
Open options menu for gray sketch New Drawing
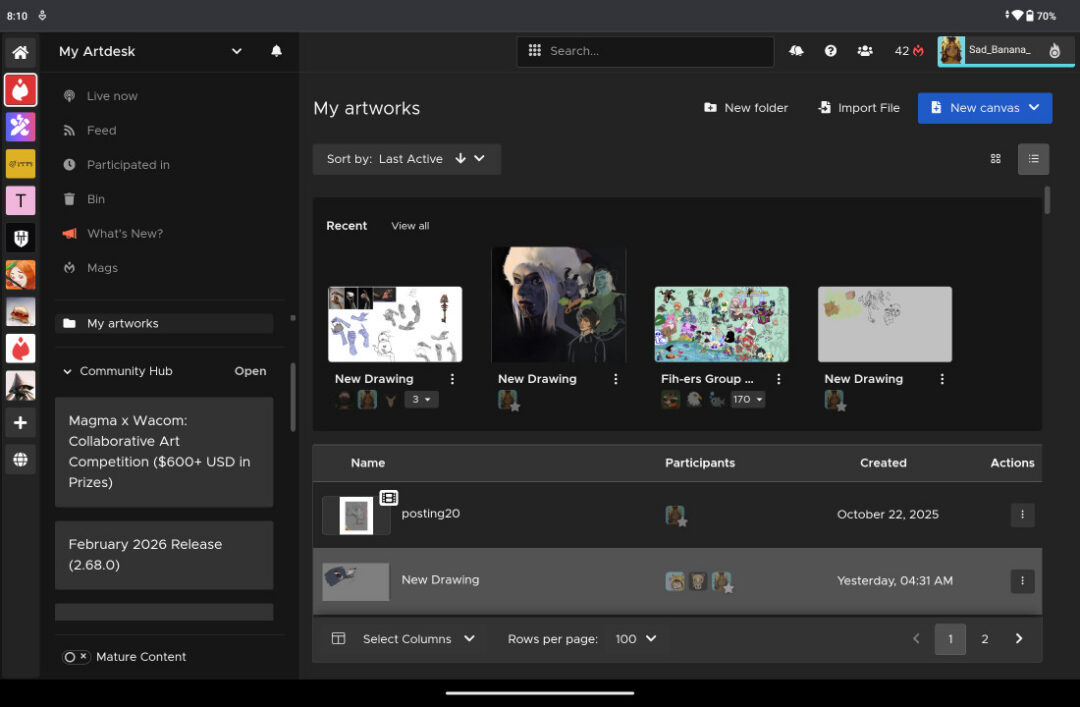942,379
